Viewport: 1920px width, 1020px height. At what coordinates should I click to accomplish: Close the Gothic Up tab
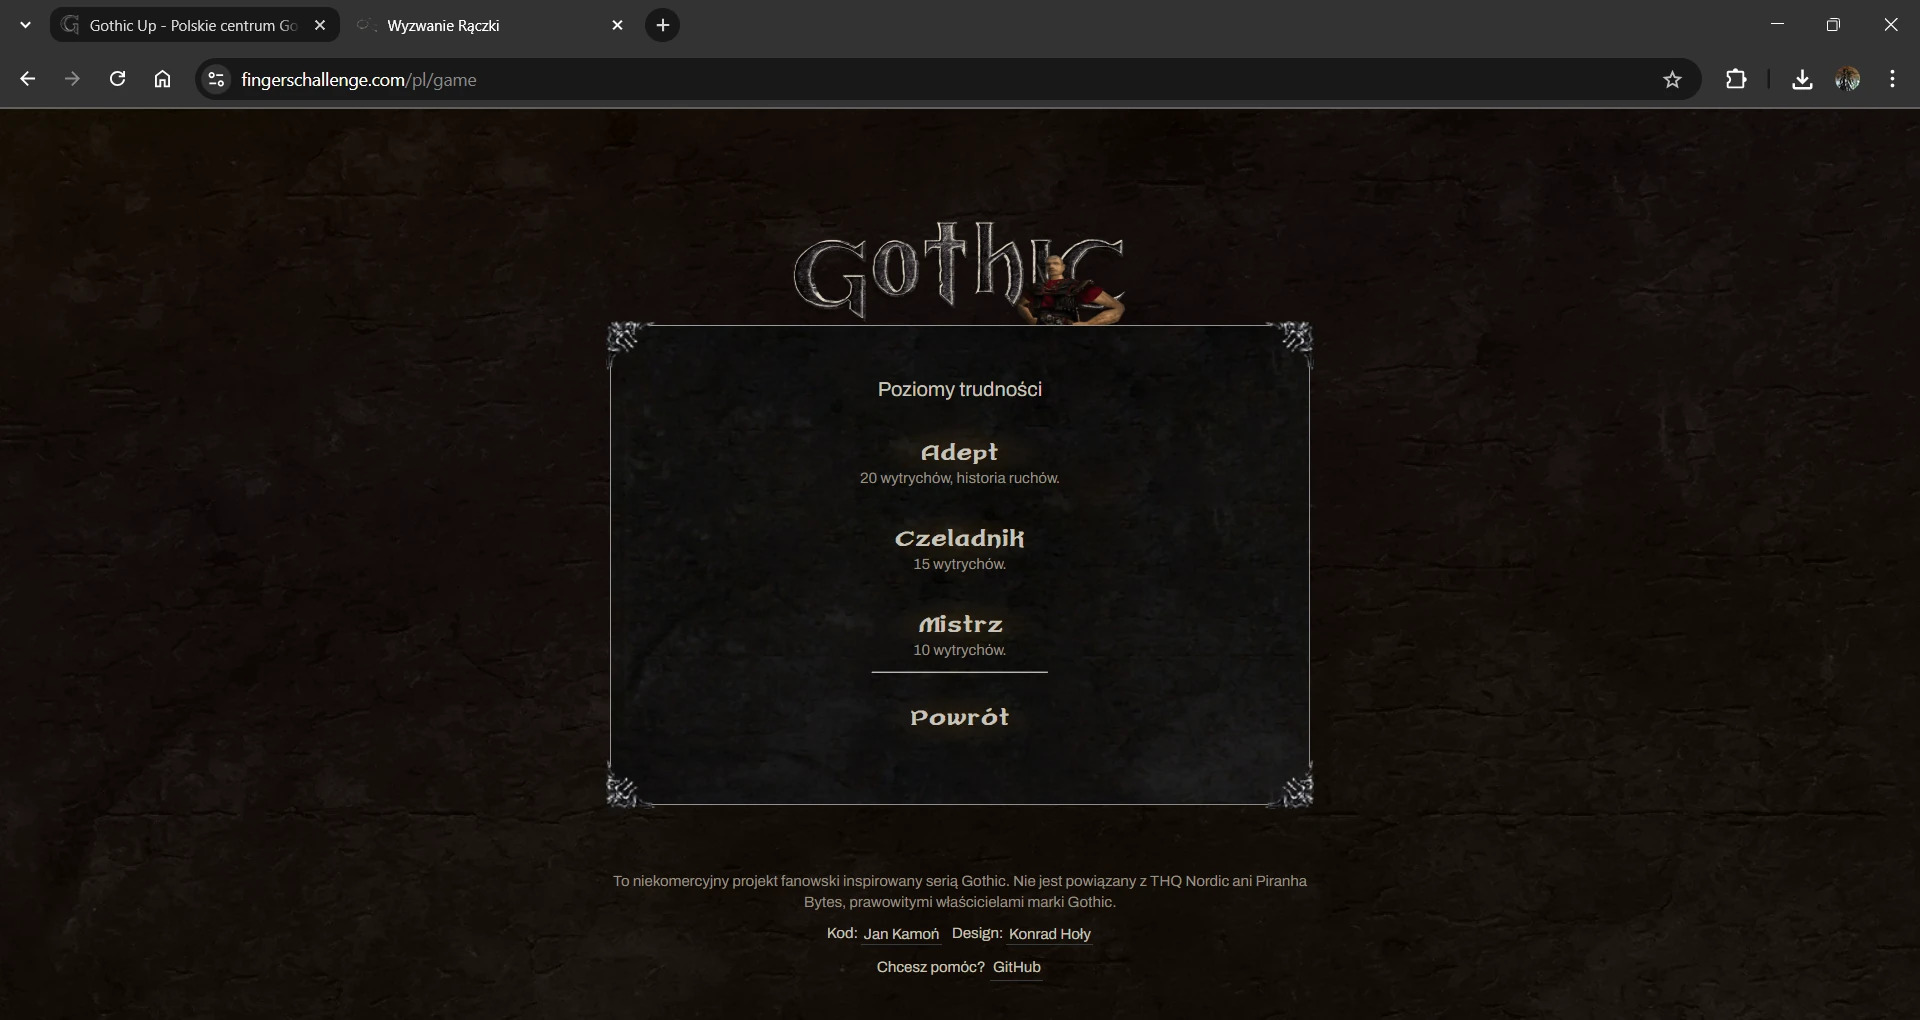click(320, 25)
